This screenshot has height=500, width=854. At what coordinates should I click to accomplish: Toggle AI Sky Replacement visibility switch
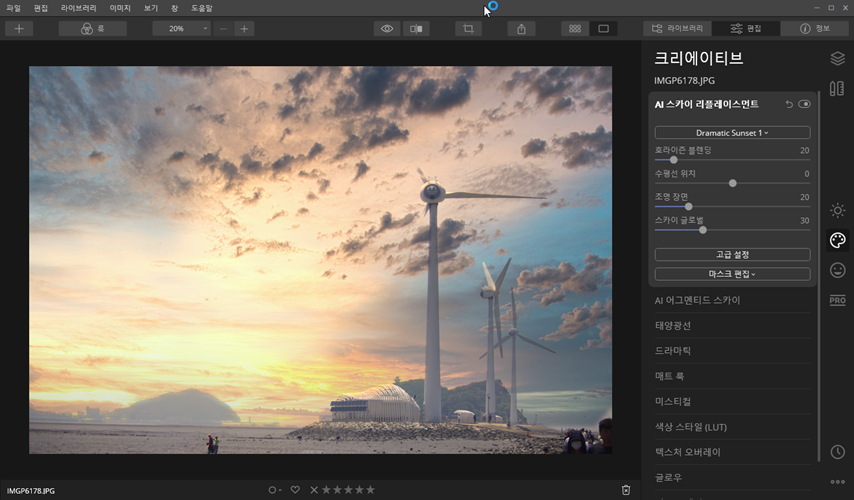pyautogui.click(x=805, y=104)
